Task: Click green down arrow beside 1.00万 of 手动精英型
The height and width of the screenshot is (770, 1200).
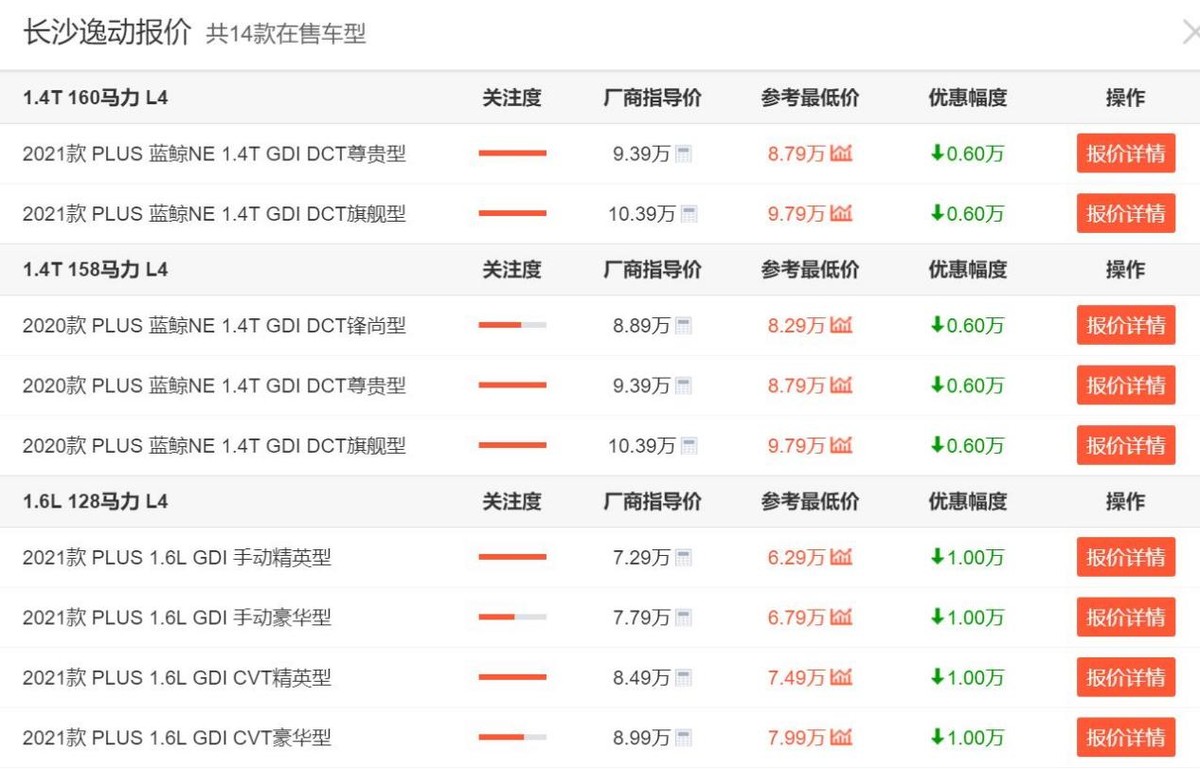Action: [938, 557]
